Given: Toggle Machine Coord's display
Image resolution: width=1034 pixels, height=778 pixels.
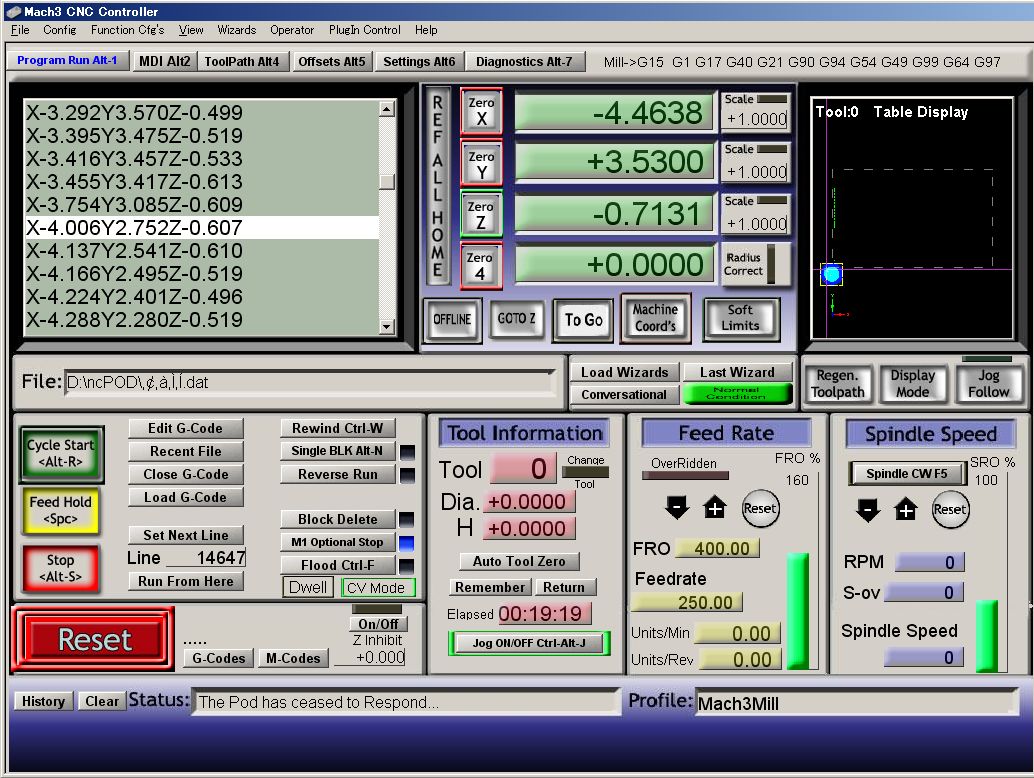Looking at the screenshot, I should (x=655, y=318).
